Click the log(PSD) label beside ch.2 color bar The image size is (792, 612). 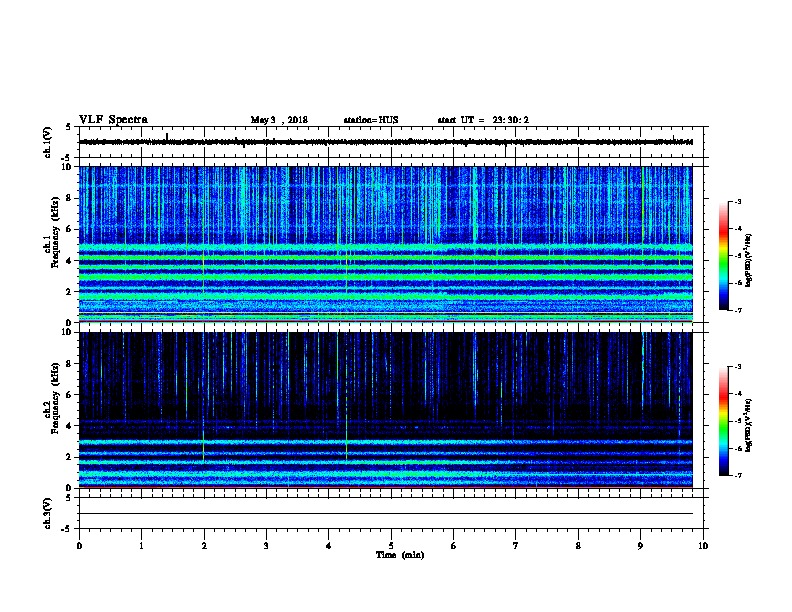pyautogui.click(x=748, y=425)
